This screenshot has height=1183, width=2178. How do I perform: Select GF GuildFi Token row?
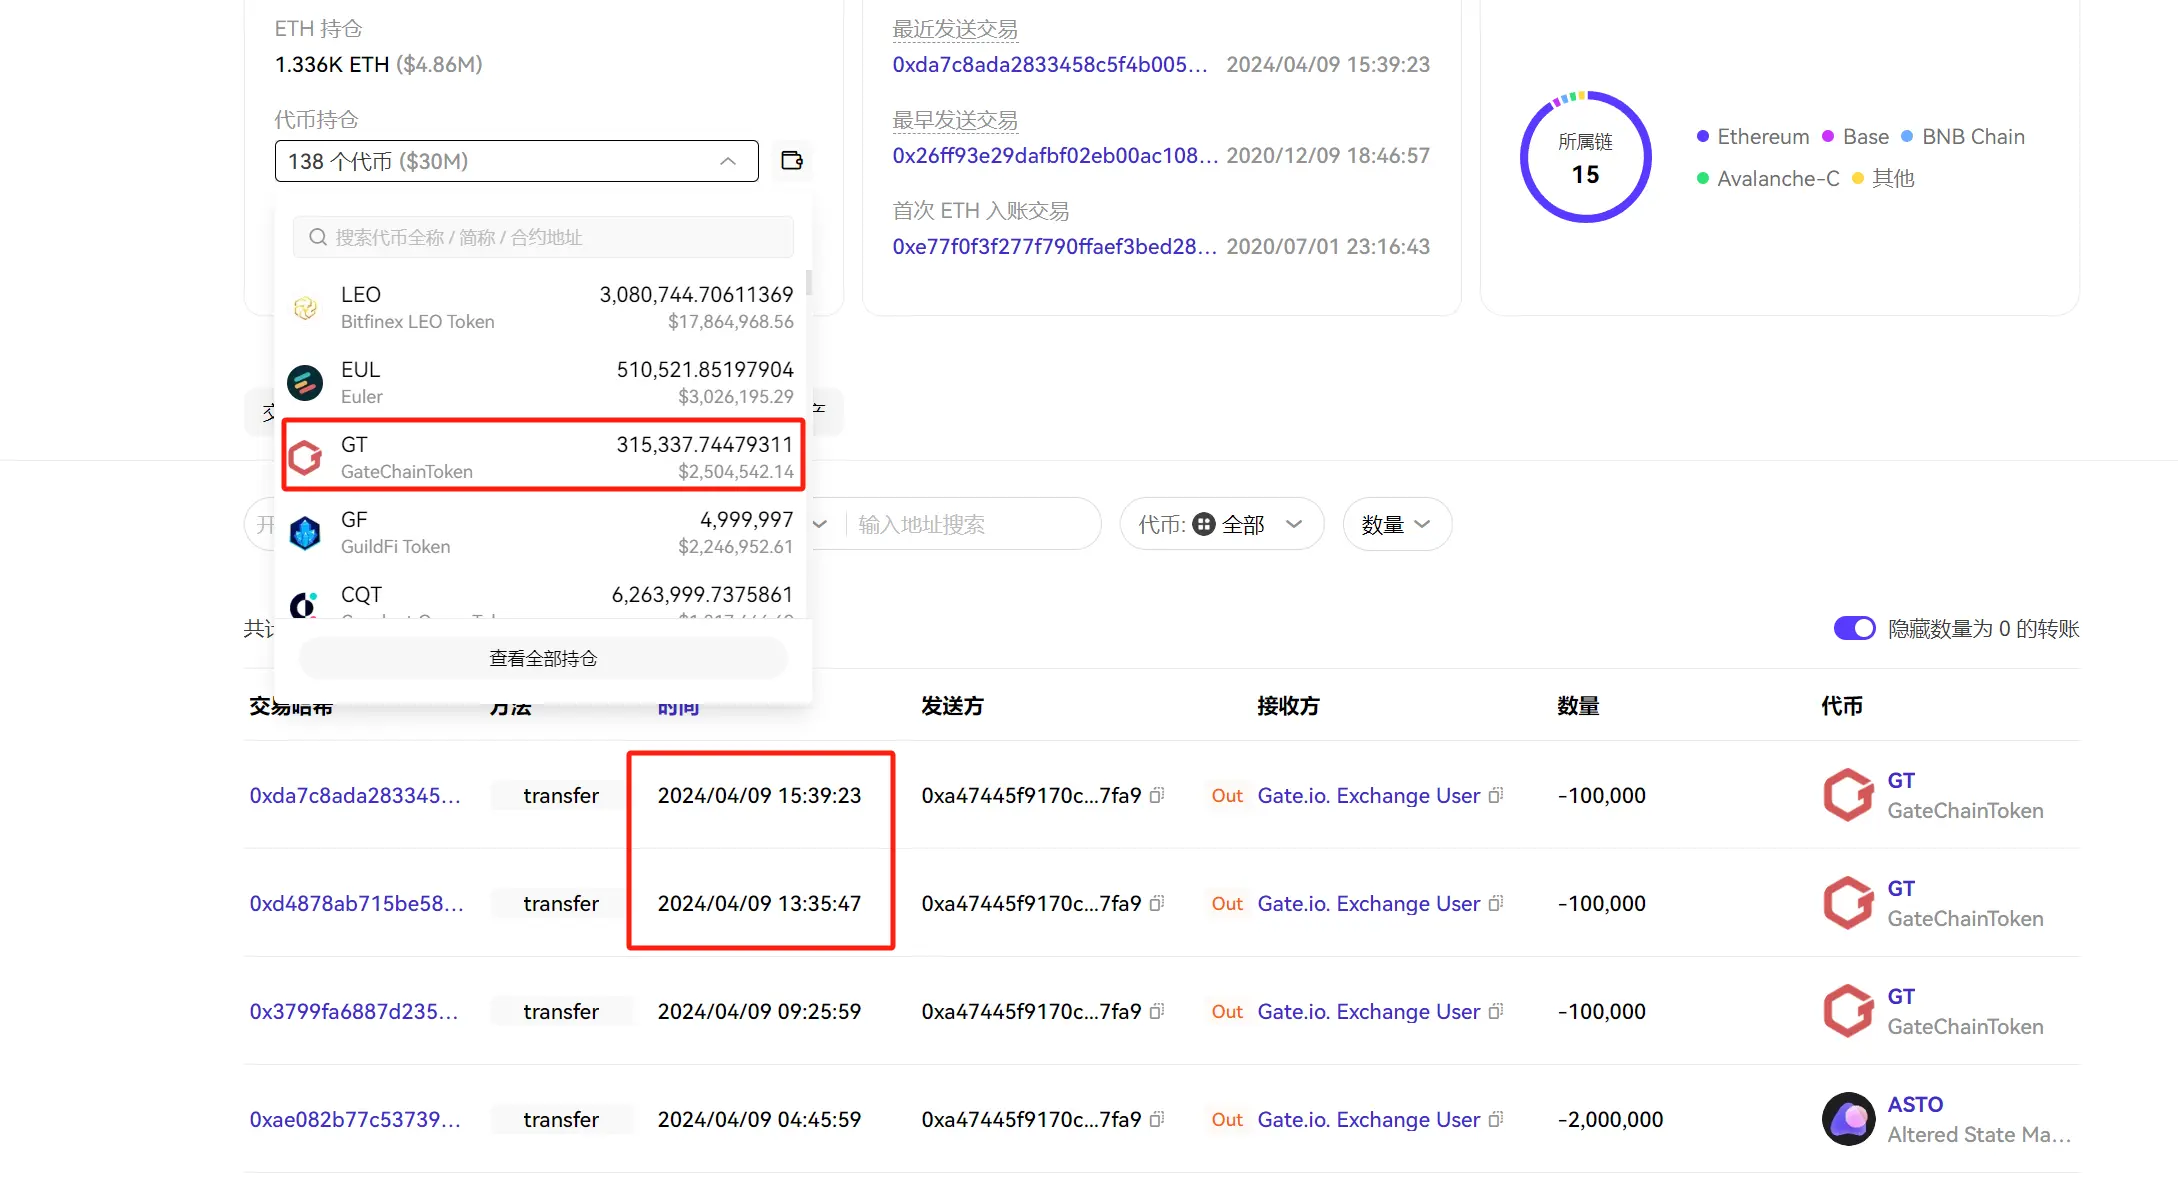[x=541, y=532]
